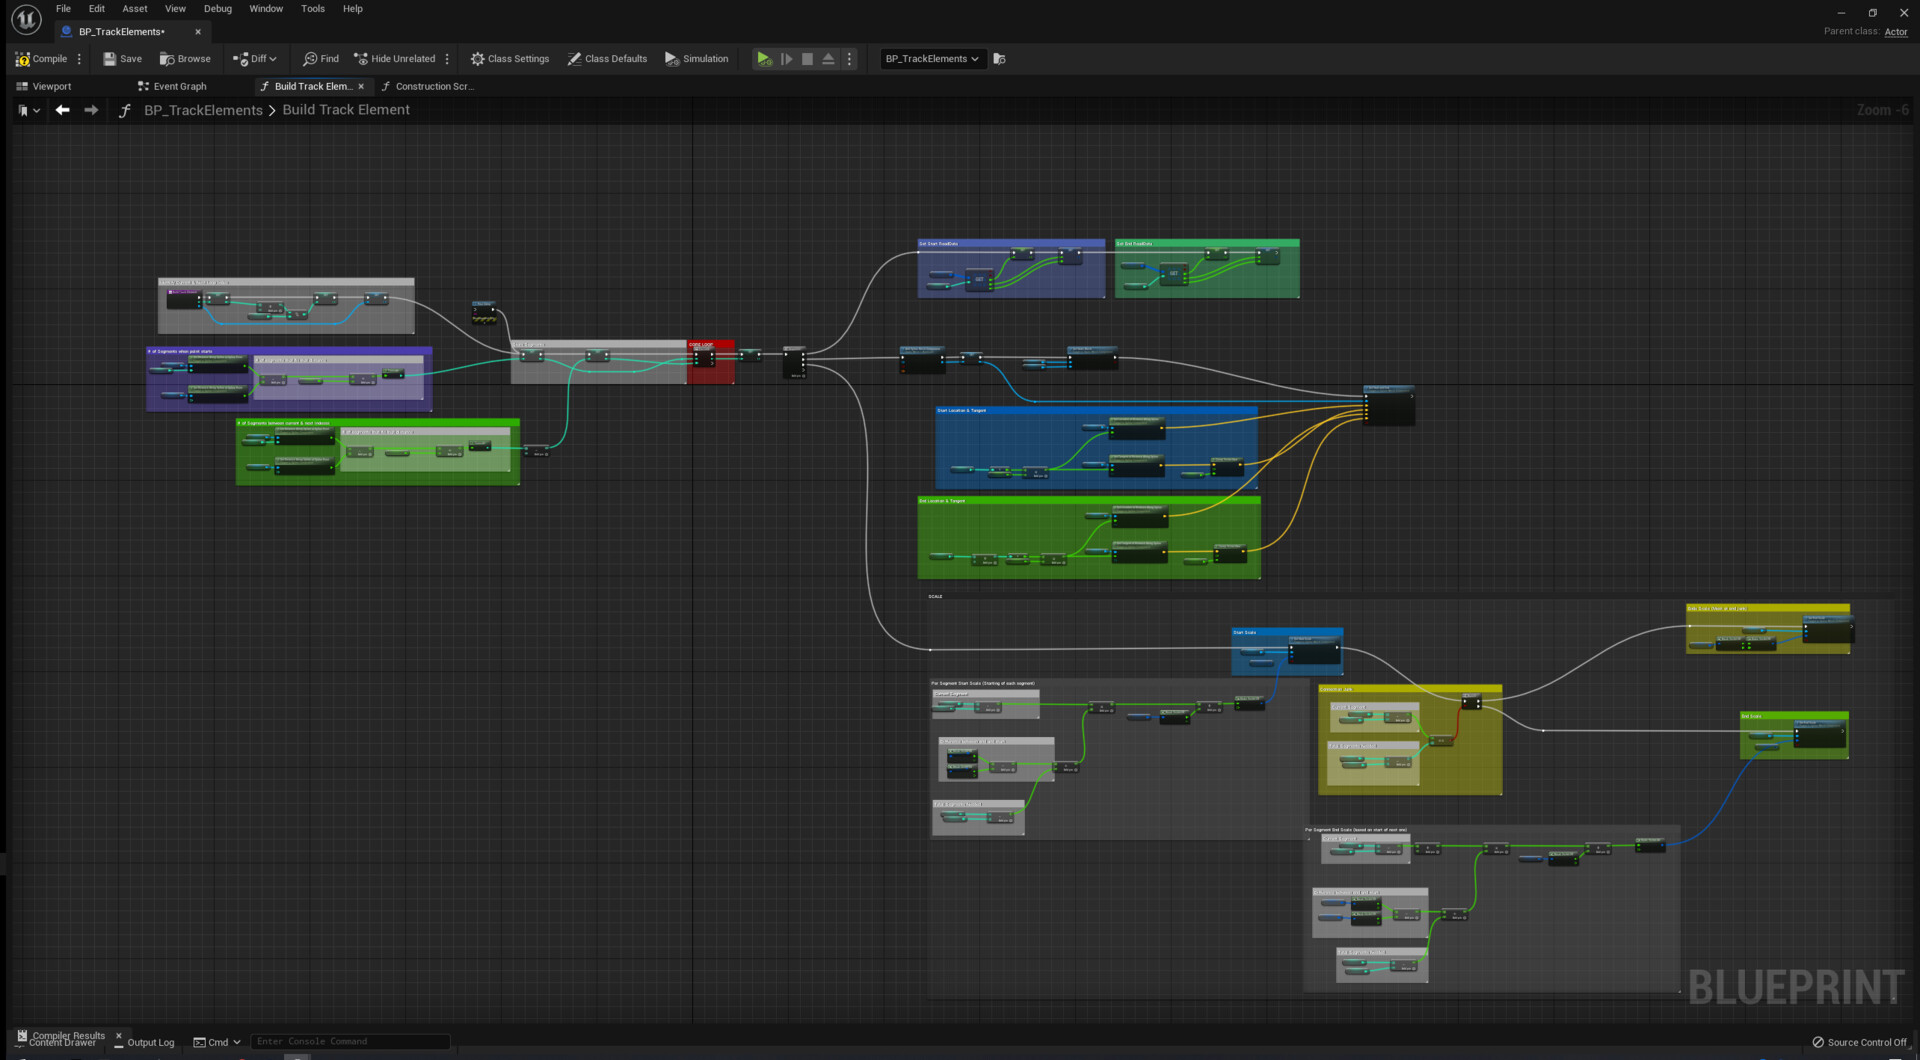Open the Debug menu
The width and height of the screenshot is (1920, 1060).
coord(217,9)
